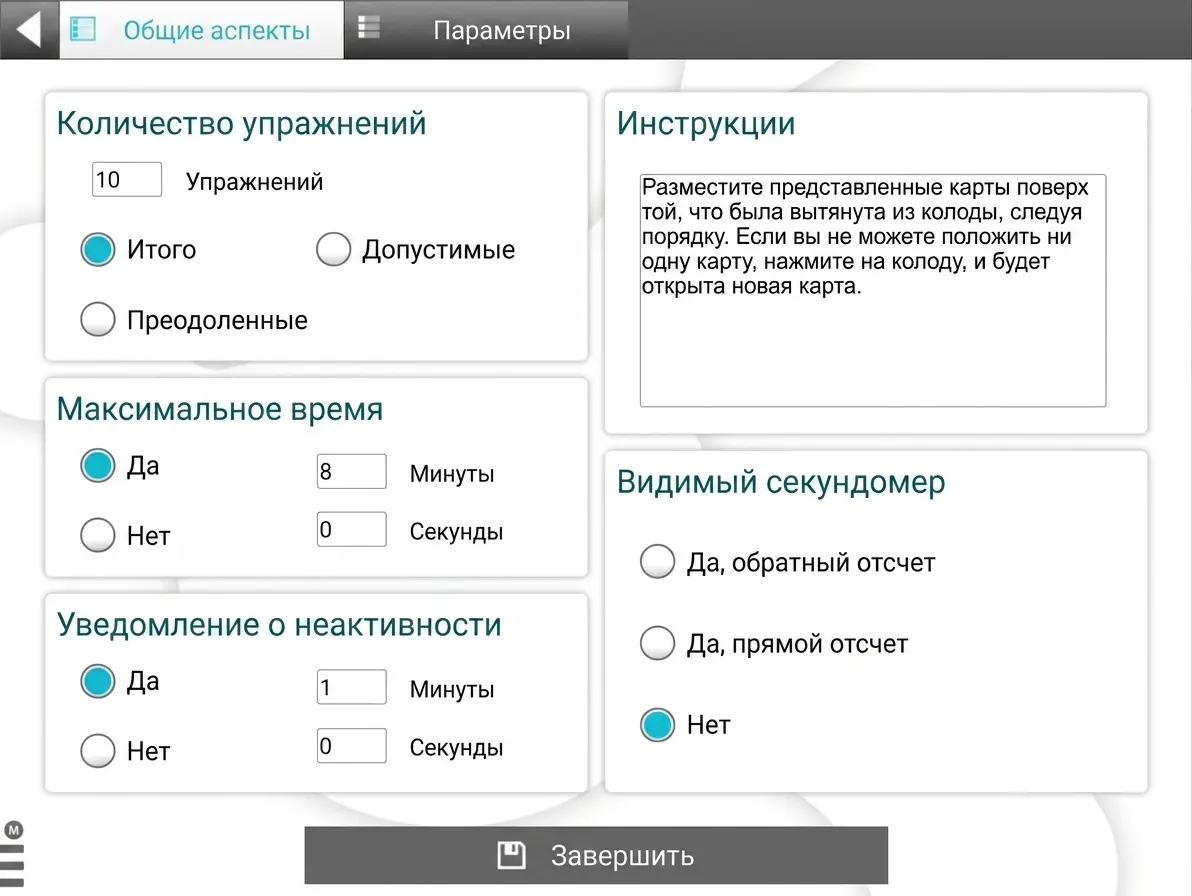Click the Общие аспекты tab list icon
Viewport: 1192px width, 896px height.
83,30
